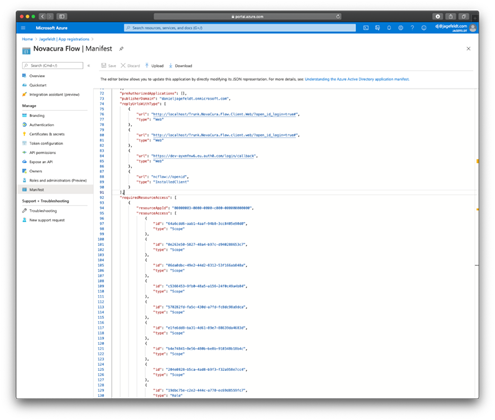Focus the Azure global search bar
Screen dimensions: 495x420
[240, 28]
